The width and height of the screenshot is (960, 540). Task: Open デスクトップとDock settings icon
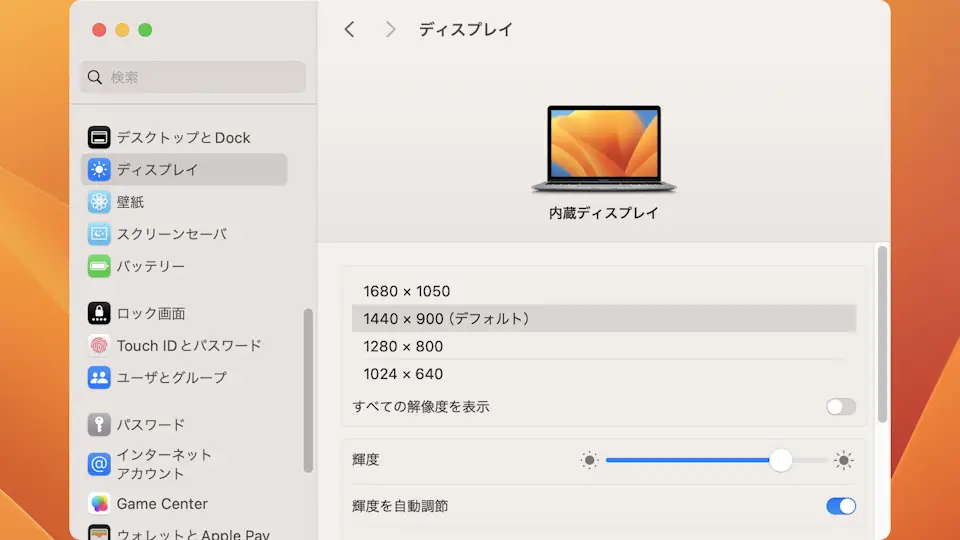99,138
